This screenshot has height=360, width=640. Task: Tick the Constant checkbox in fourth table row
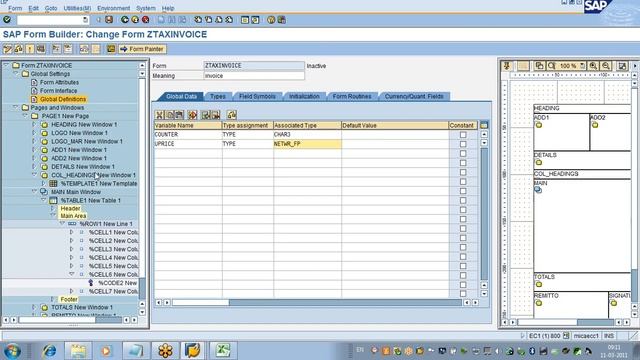(463, 163)
